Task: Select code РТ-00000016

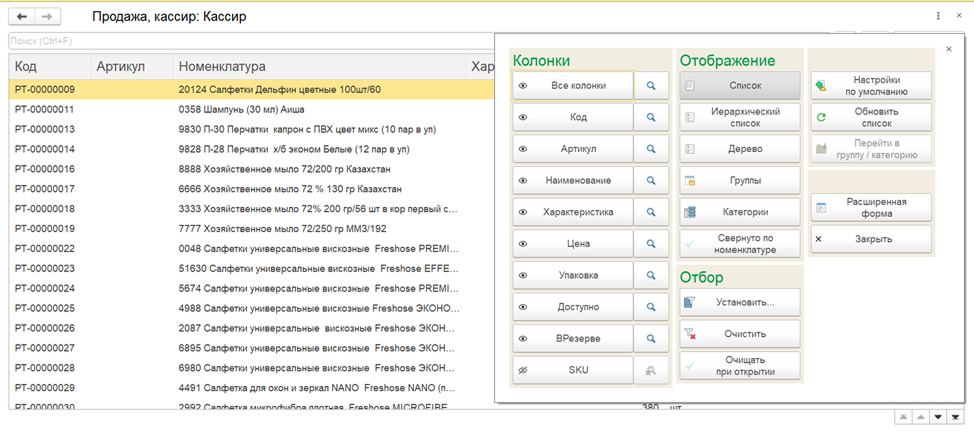Action: 45,169
